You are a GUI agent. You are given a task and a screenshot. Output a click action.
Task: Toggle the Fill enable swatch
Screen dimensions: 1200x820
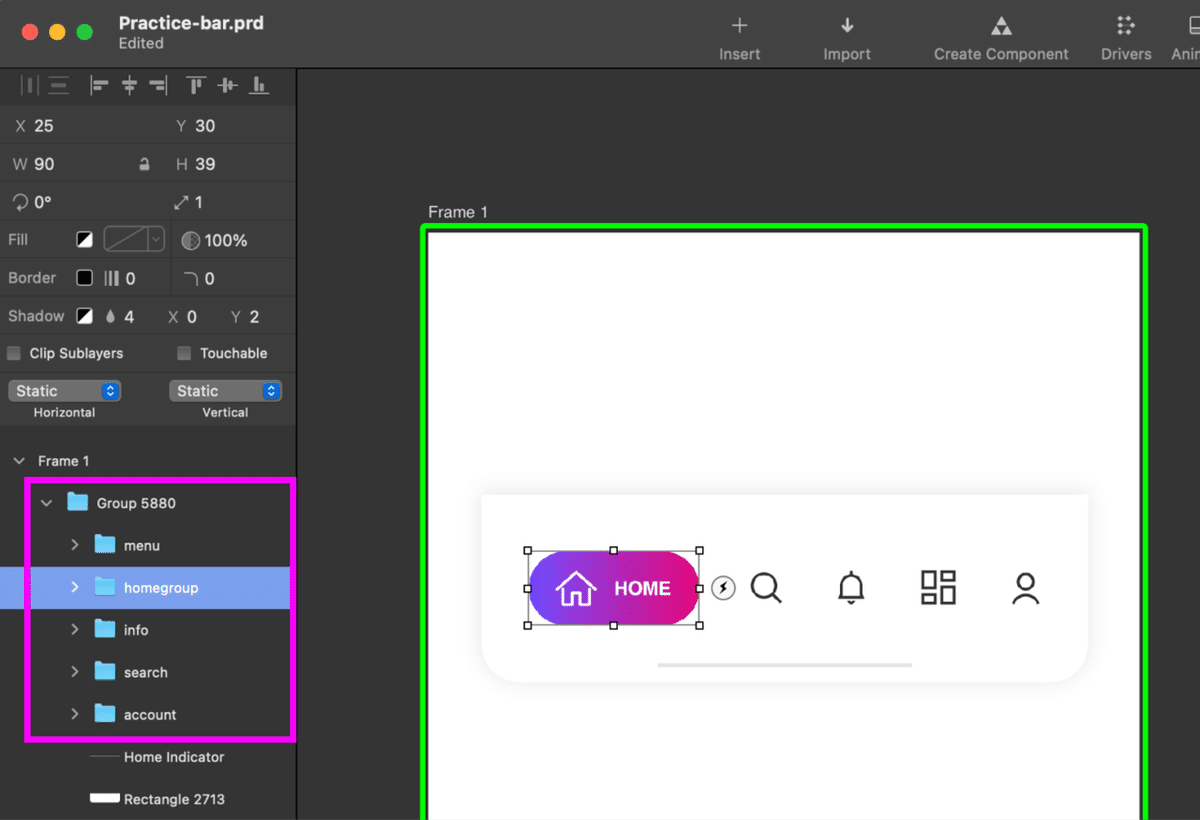[85, 240]
